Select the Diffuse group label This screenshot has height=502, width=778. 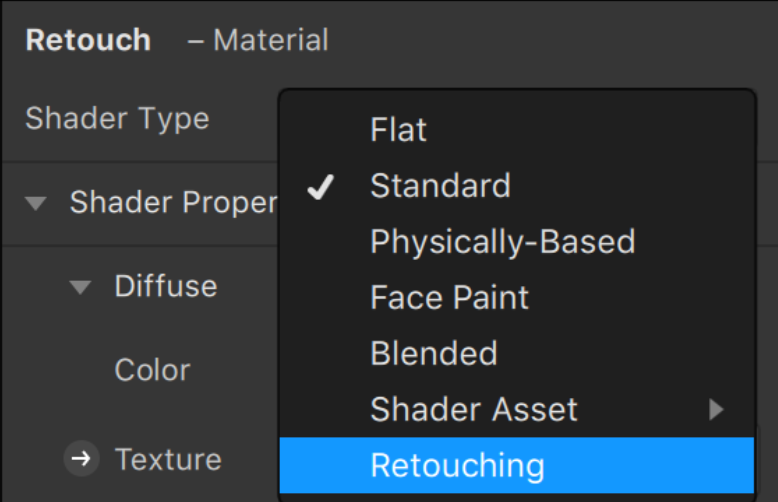click(x=166, y=286)
